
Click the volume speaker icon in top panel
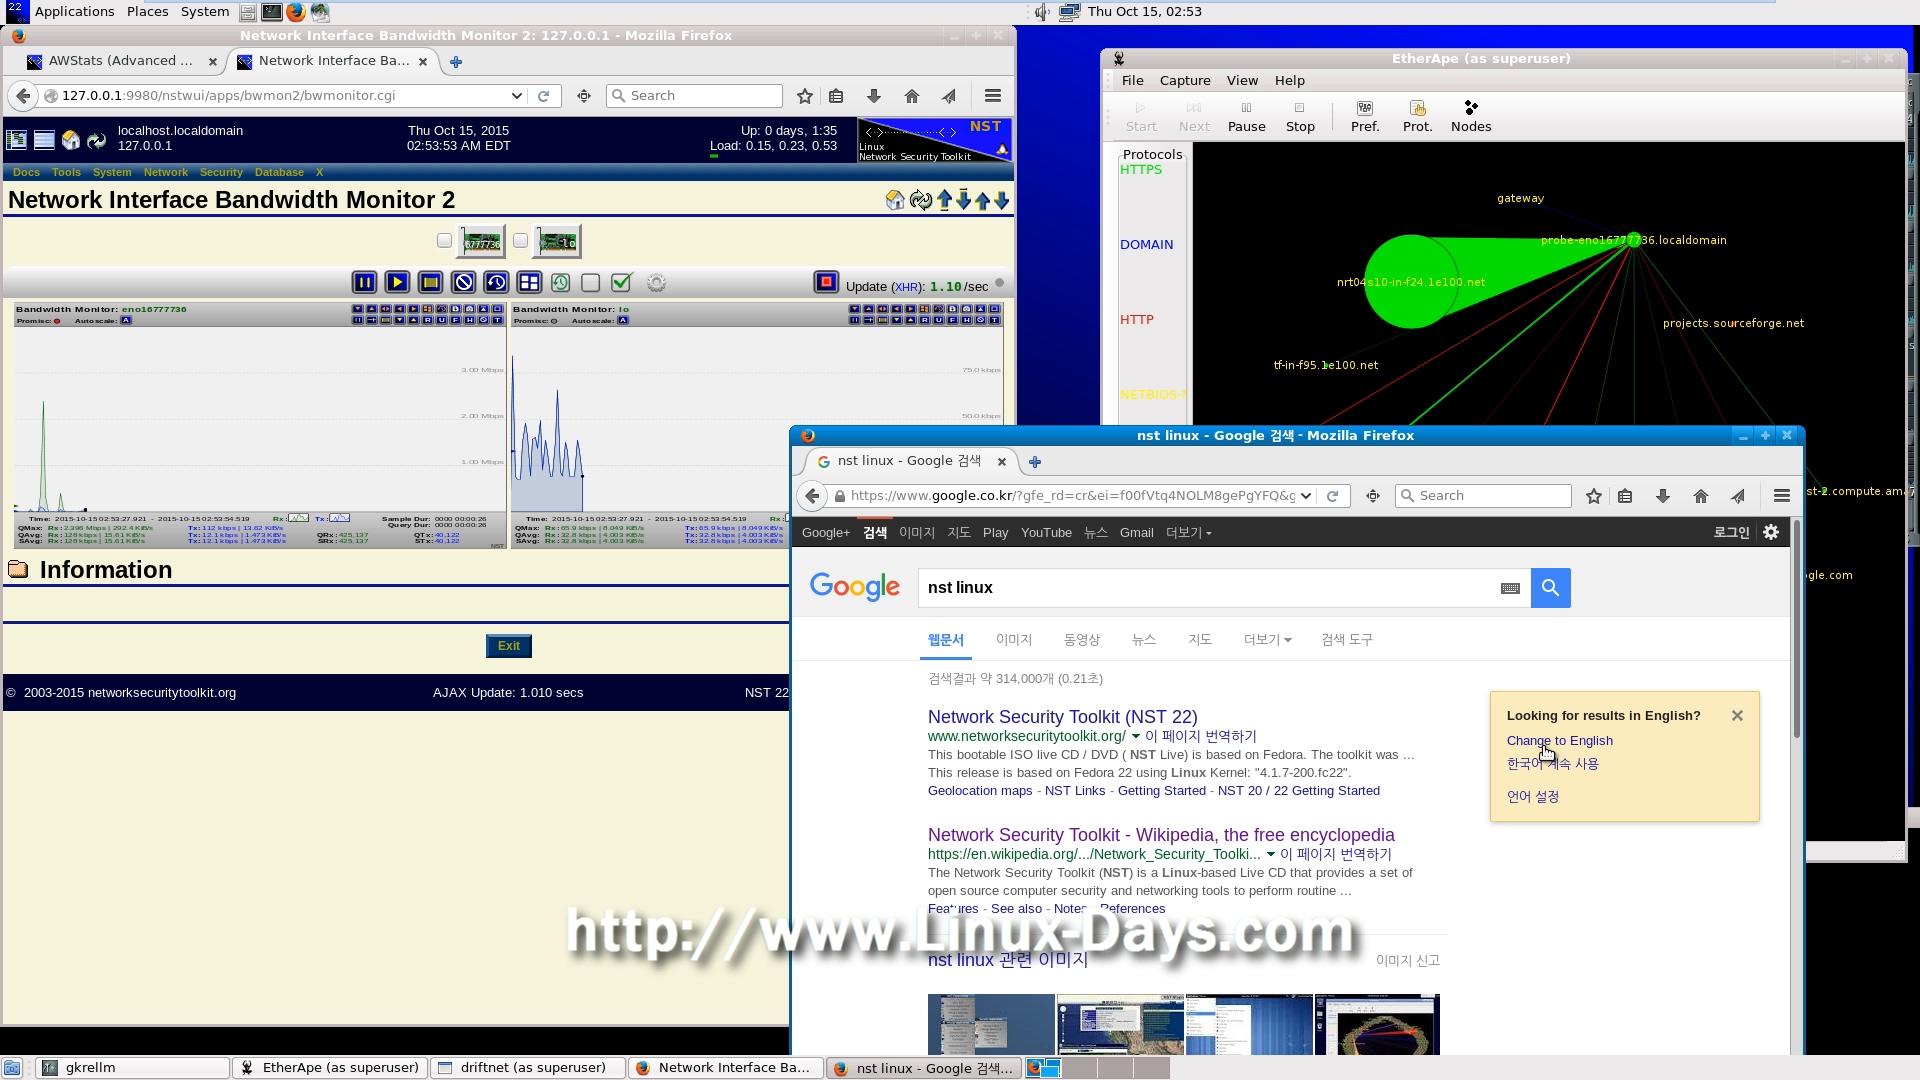(1041, 12)
